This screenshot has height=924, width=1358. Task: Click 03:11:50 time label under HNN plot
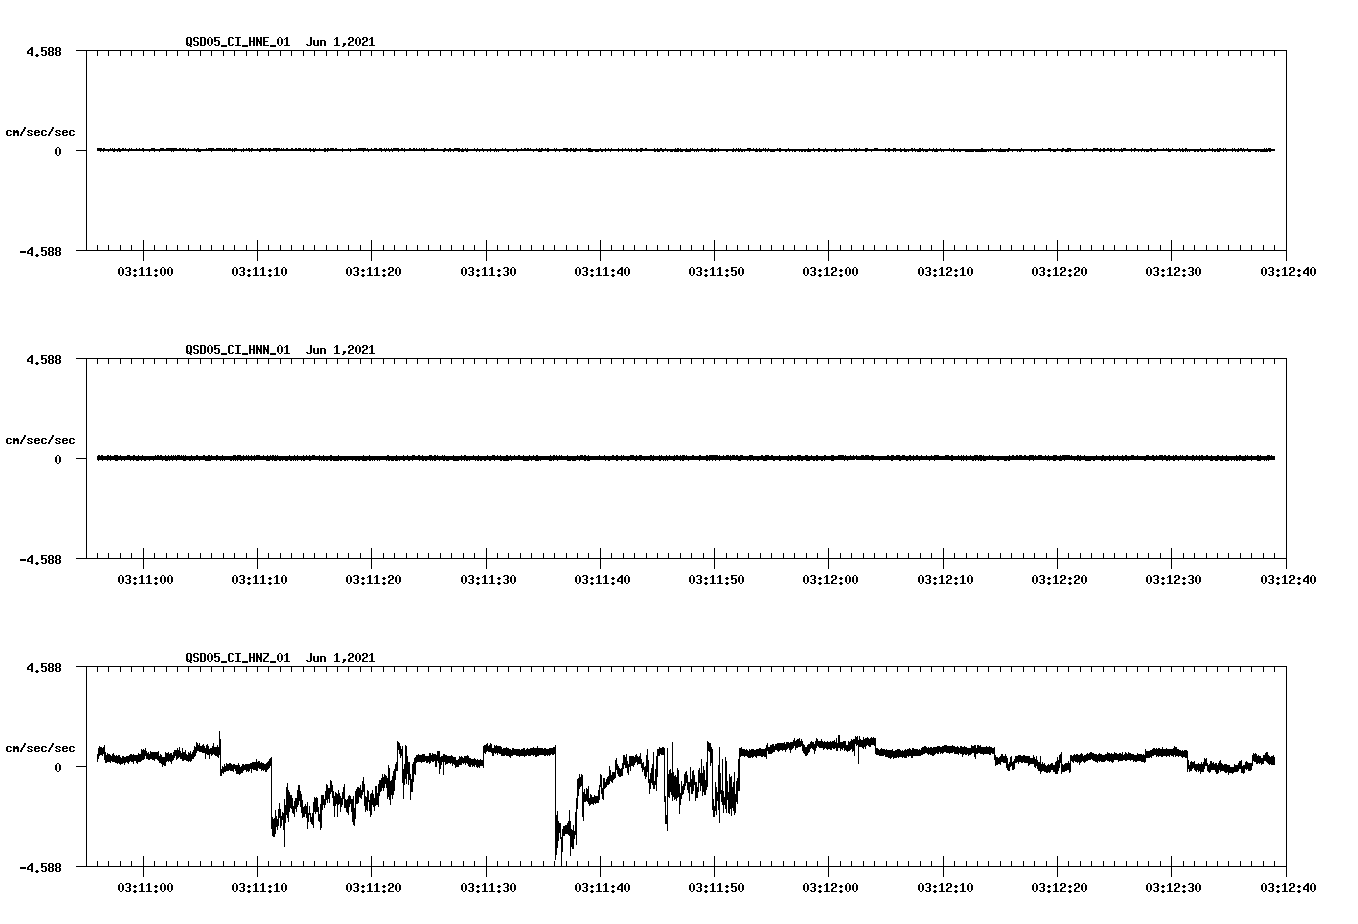click(716, 579)
